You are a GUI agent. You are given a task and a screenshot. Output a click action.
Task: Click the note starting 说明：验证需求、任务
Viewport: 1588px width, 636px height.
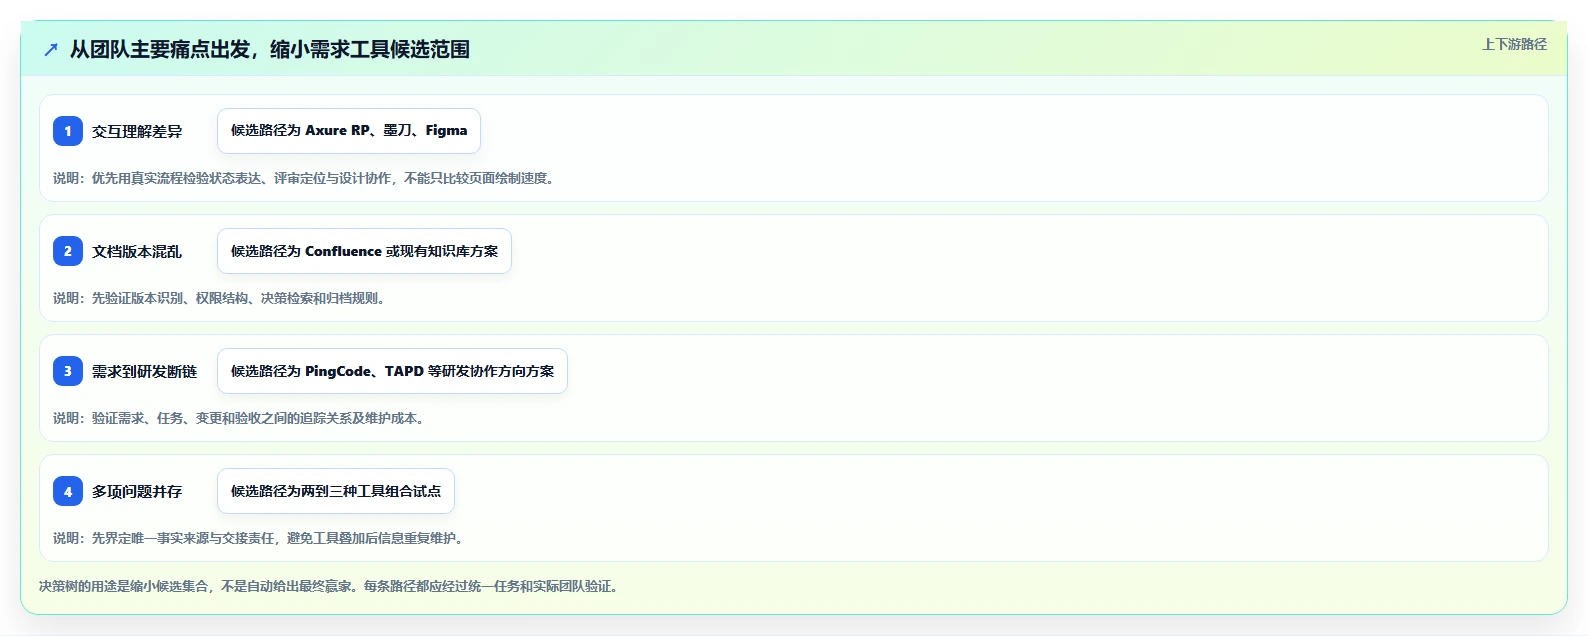click(239, 418)
